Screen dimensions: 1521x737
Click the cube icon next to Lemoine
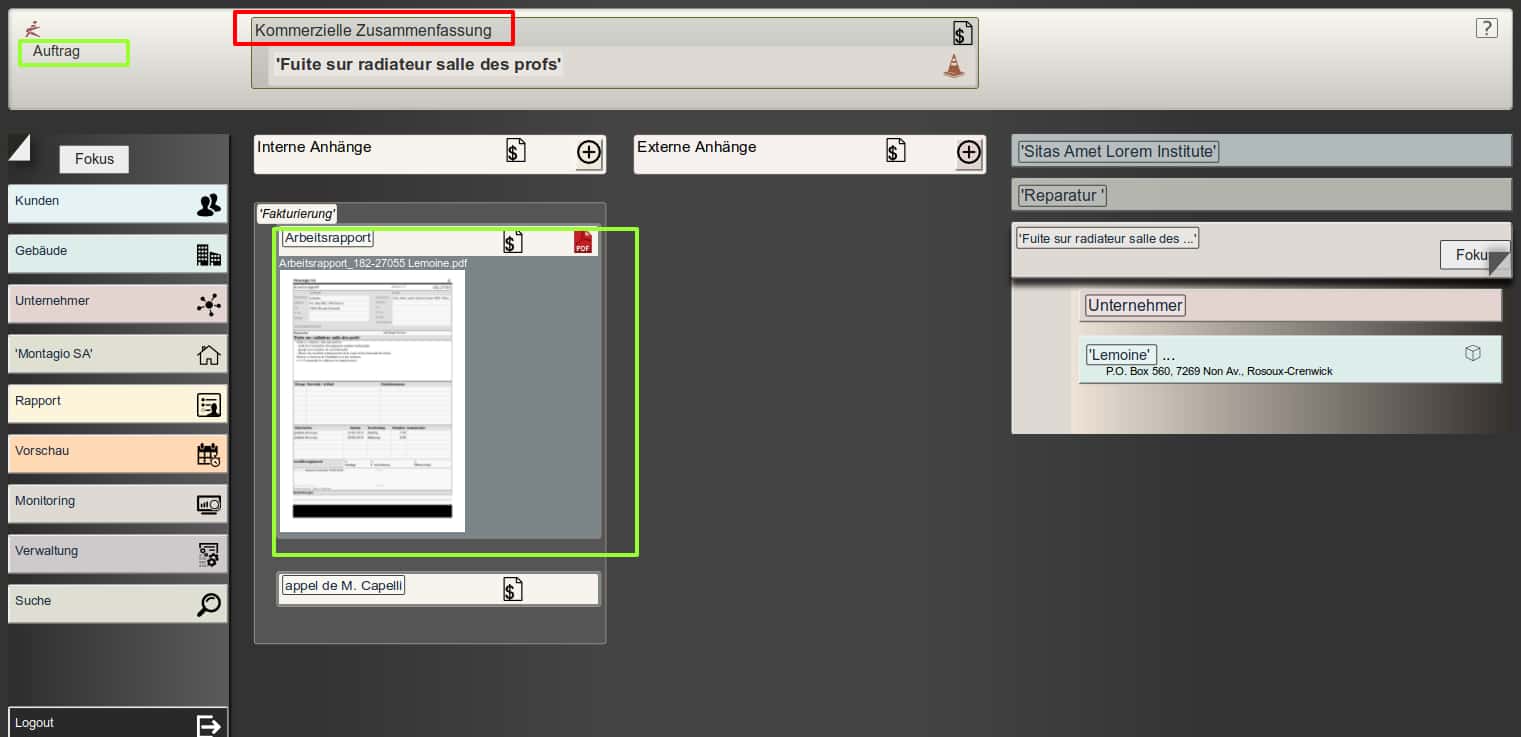[1472, 353]
